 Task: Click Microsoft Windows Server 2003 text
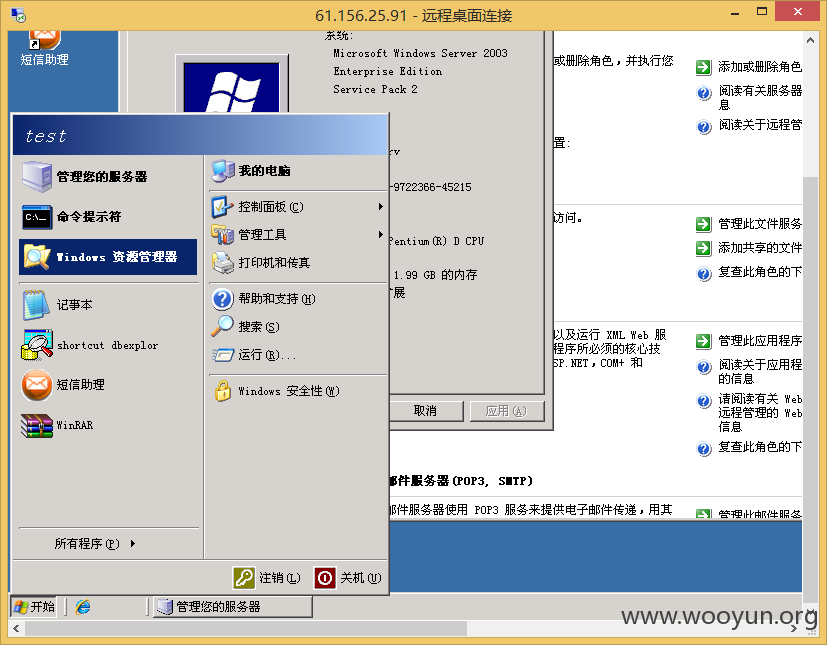tap(420, 53)
